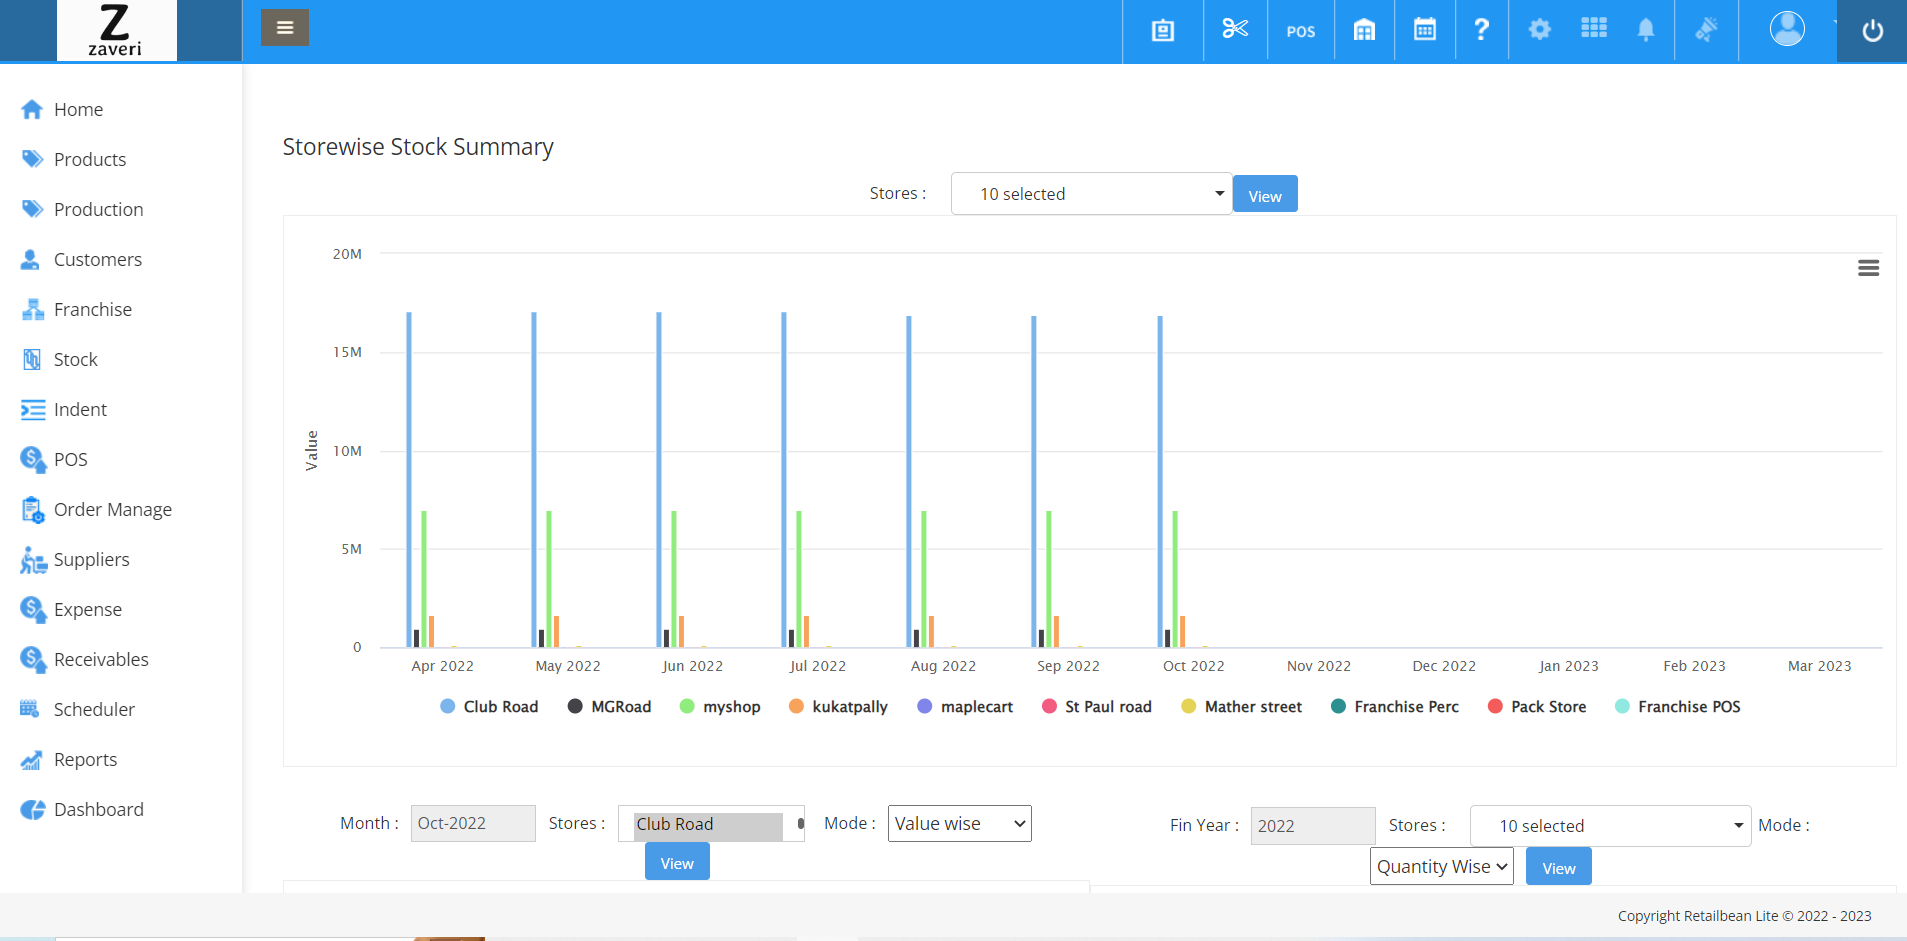
Task: Click the POS sidebar icon
Action: pos(33,459)
